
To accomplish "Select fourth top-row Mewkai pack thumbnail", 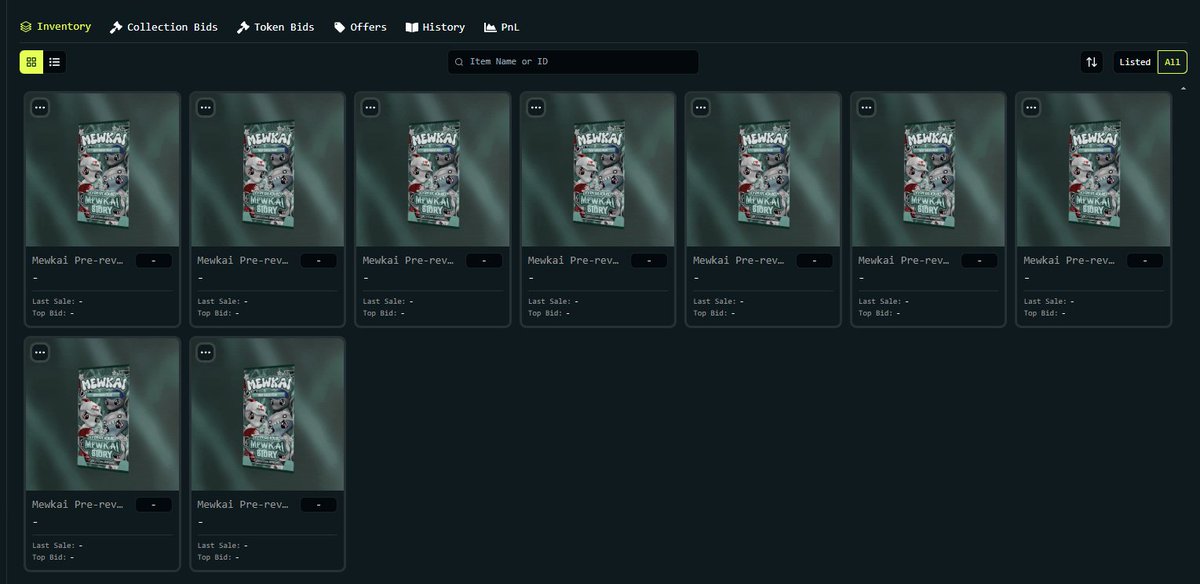I will click(598, 170).
